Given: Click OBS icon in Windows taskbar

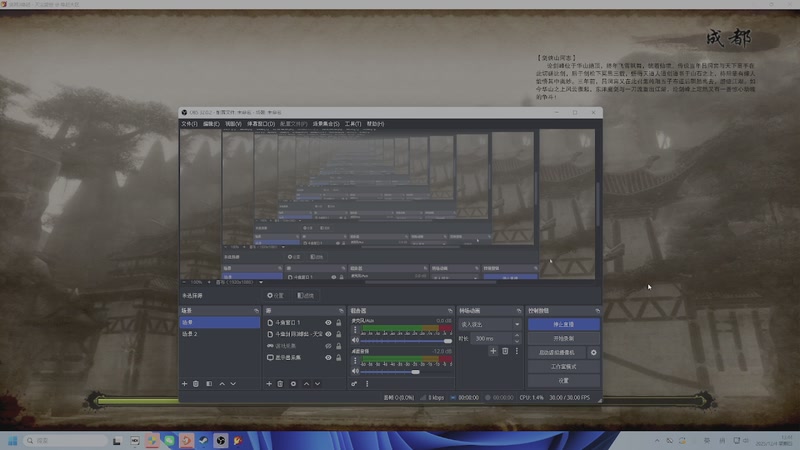Looking at the screenshot, I should [x=220, y=441].
